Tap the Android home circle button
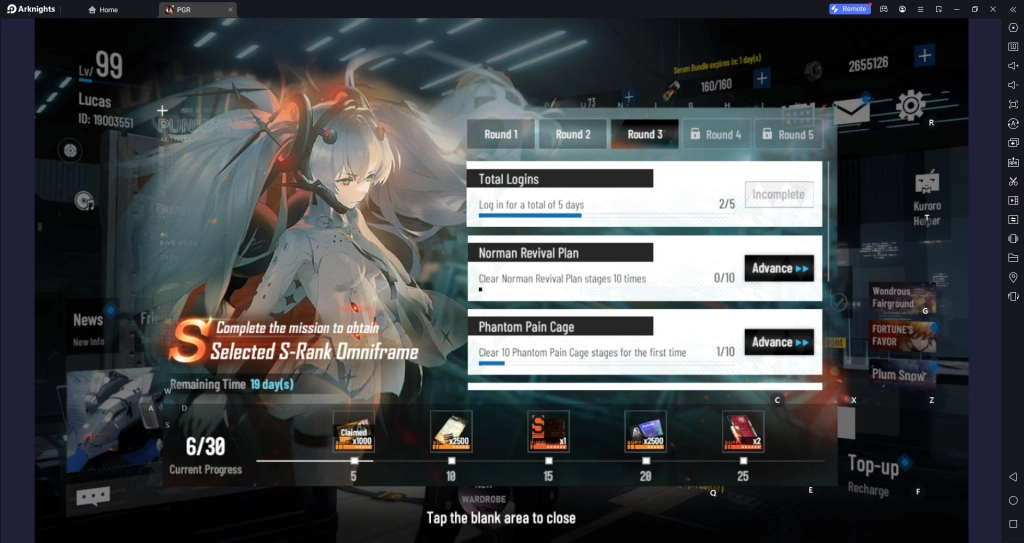This screenshot has width=1024, height=543. coord(1013,501)
